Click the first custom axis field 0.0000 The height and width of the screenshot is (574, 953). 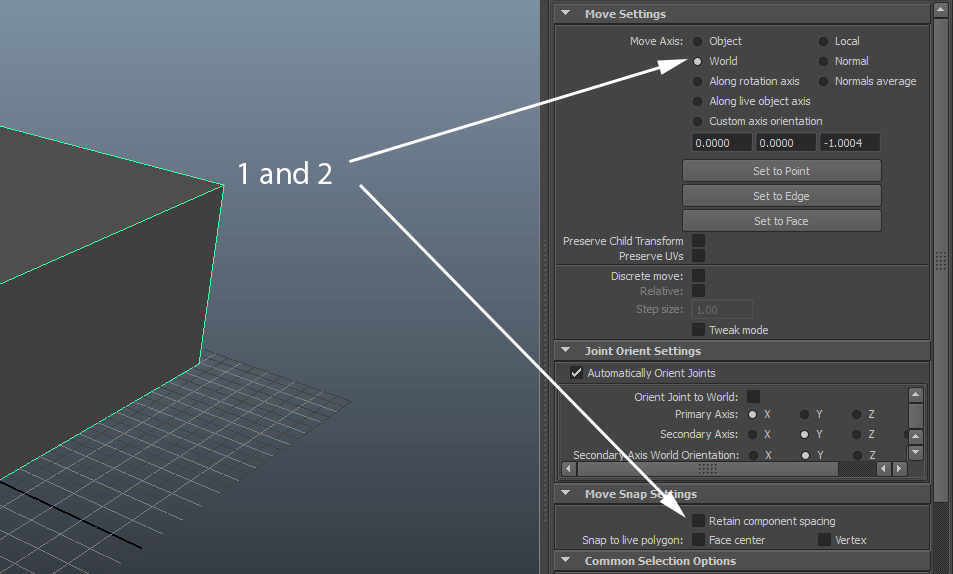[x=722, y=143]
